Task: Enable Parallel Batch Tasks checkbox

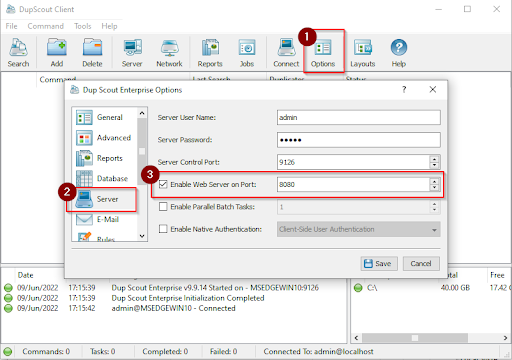Action: coord(163,207)
